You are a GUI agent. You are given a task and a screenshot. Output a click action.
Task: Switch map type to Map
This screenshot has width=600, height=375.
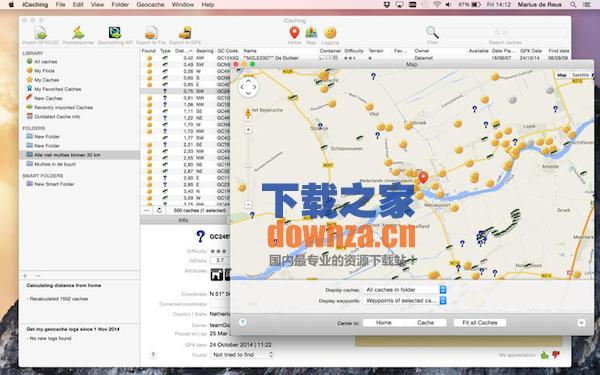562,75
